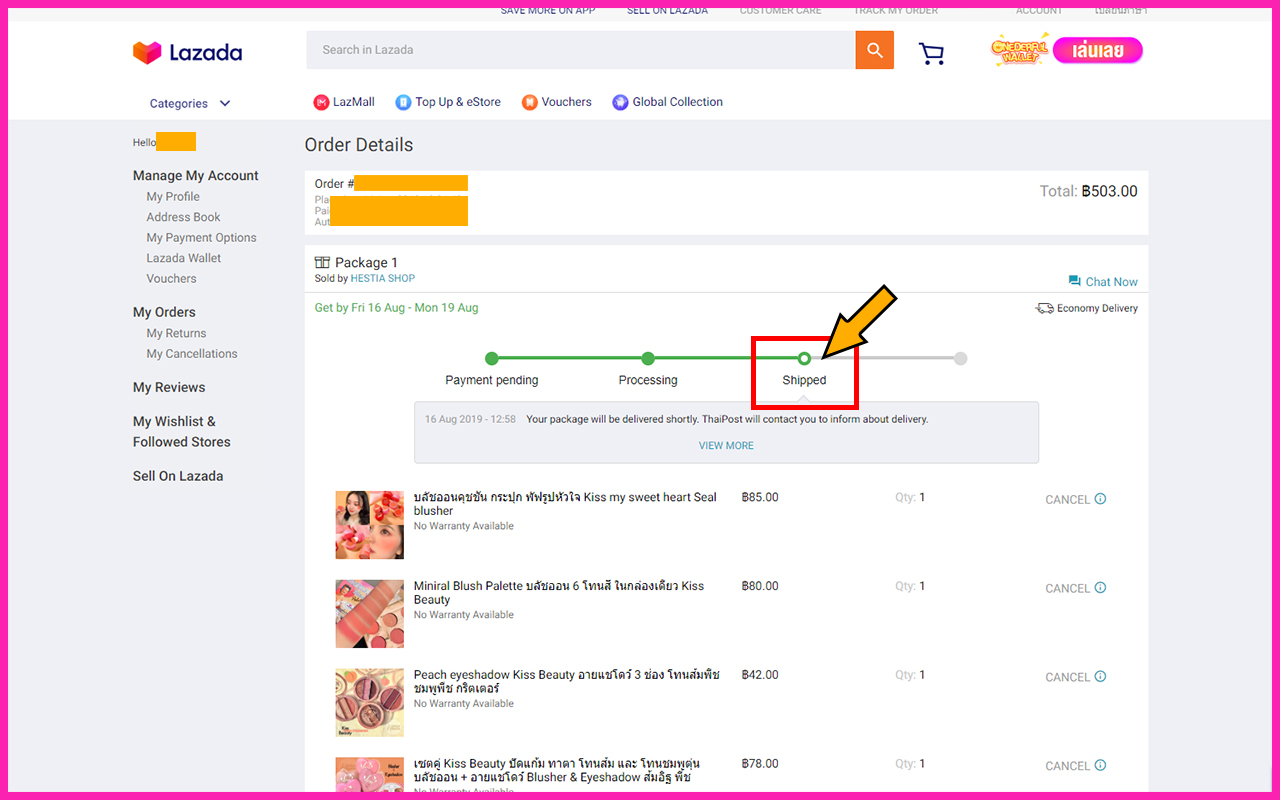This screenshot has height=800, width=1280.
Task: Click the Lazada logo
Action: tap(188, 52)
